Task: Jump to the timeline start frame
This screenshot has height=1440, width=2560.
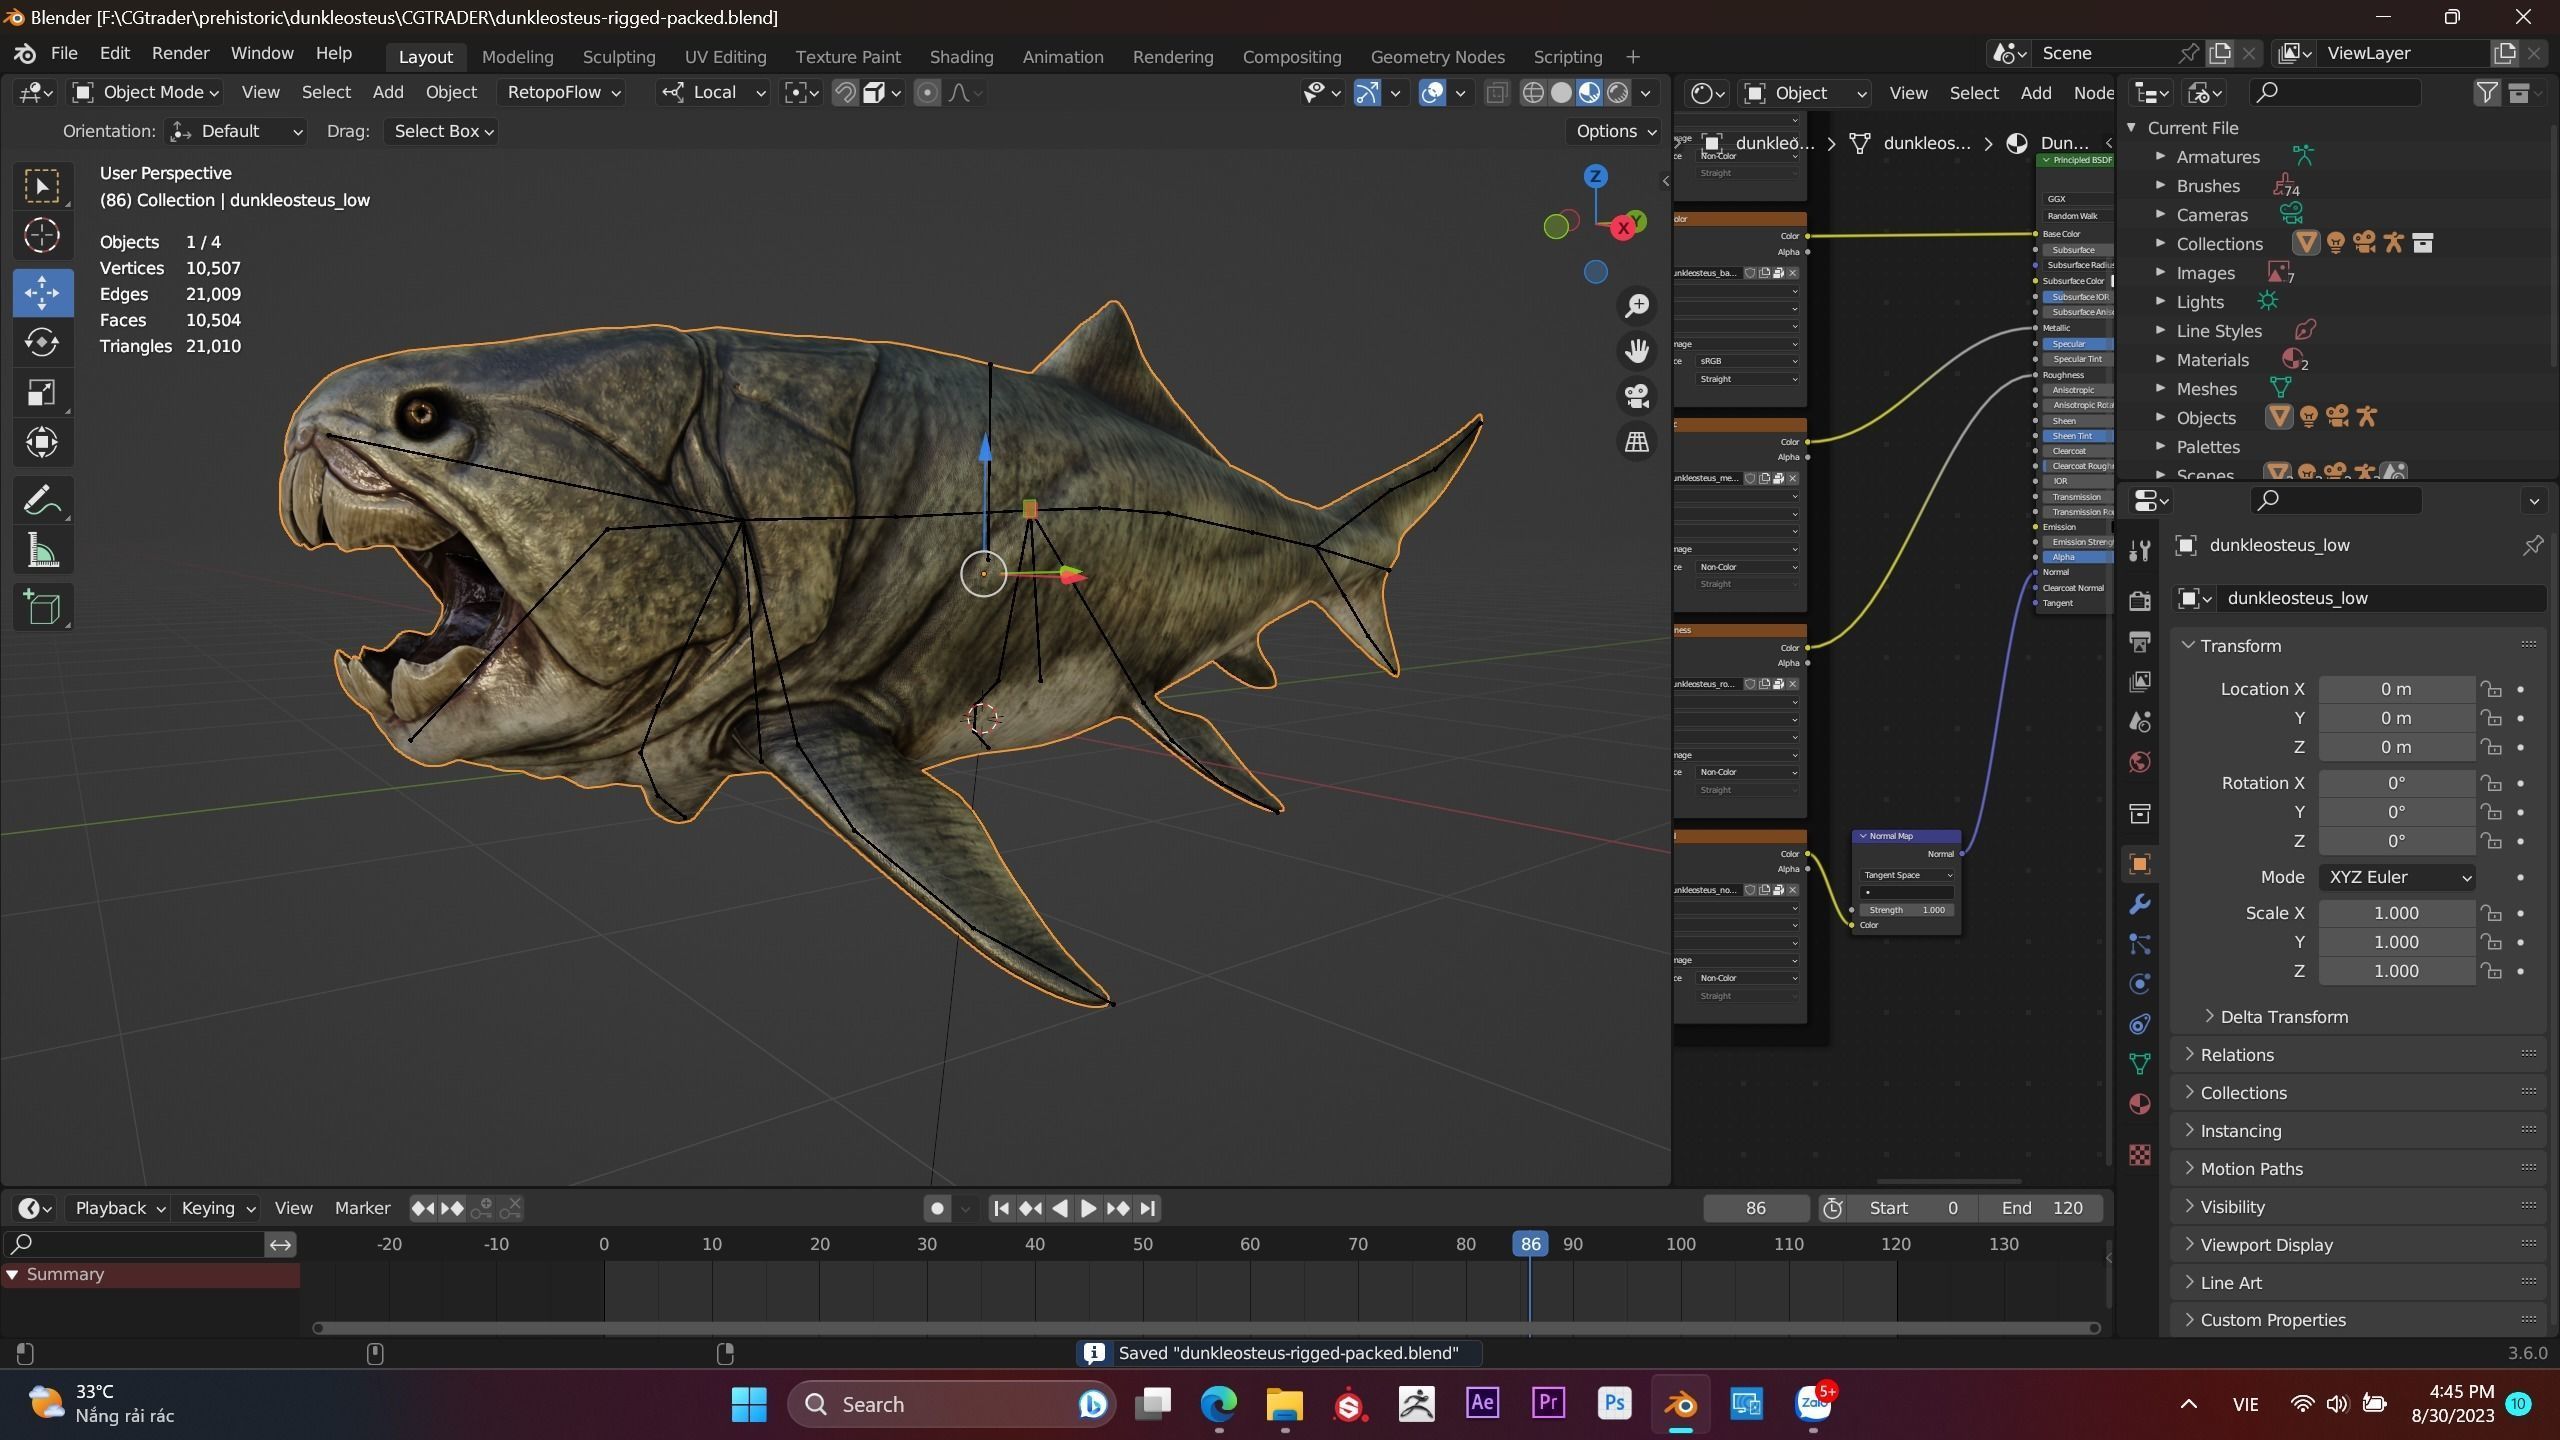Action: [x=1001, y=1208]
